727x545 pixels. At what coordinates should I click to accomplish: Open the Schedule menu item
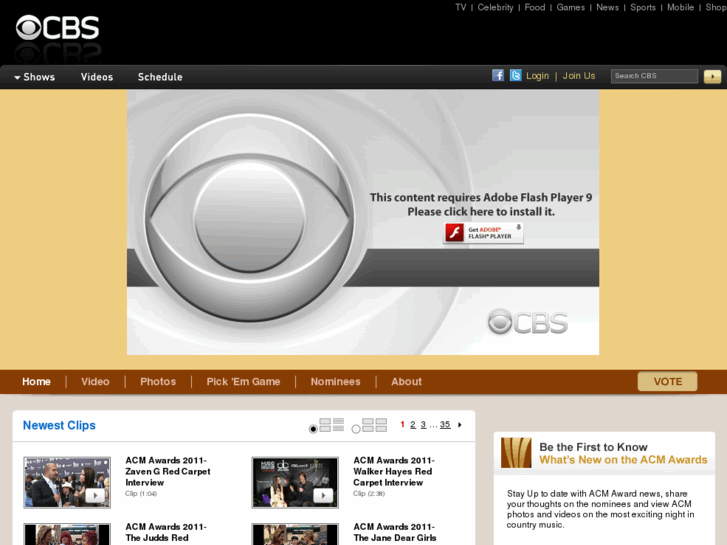(160, 77)
